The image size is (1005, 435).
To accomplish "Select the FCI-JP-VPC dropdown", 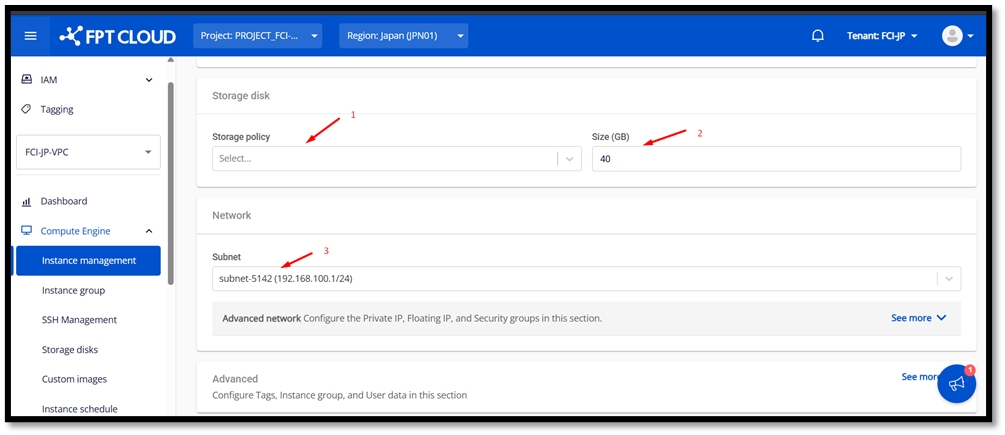I will coord(89,152).
